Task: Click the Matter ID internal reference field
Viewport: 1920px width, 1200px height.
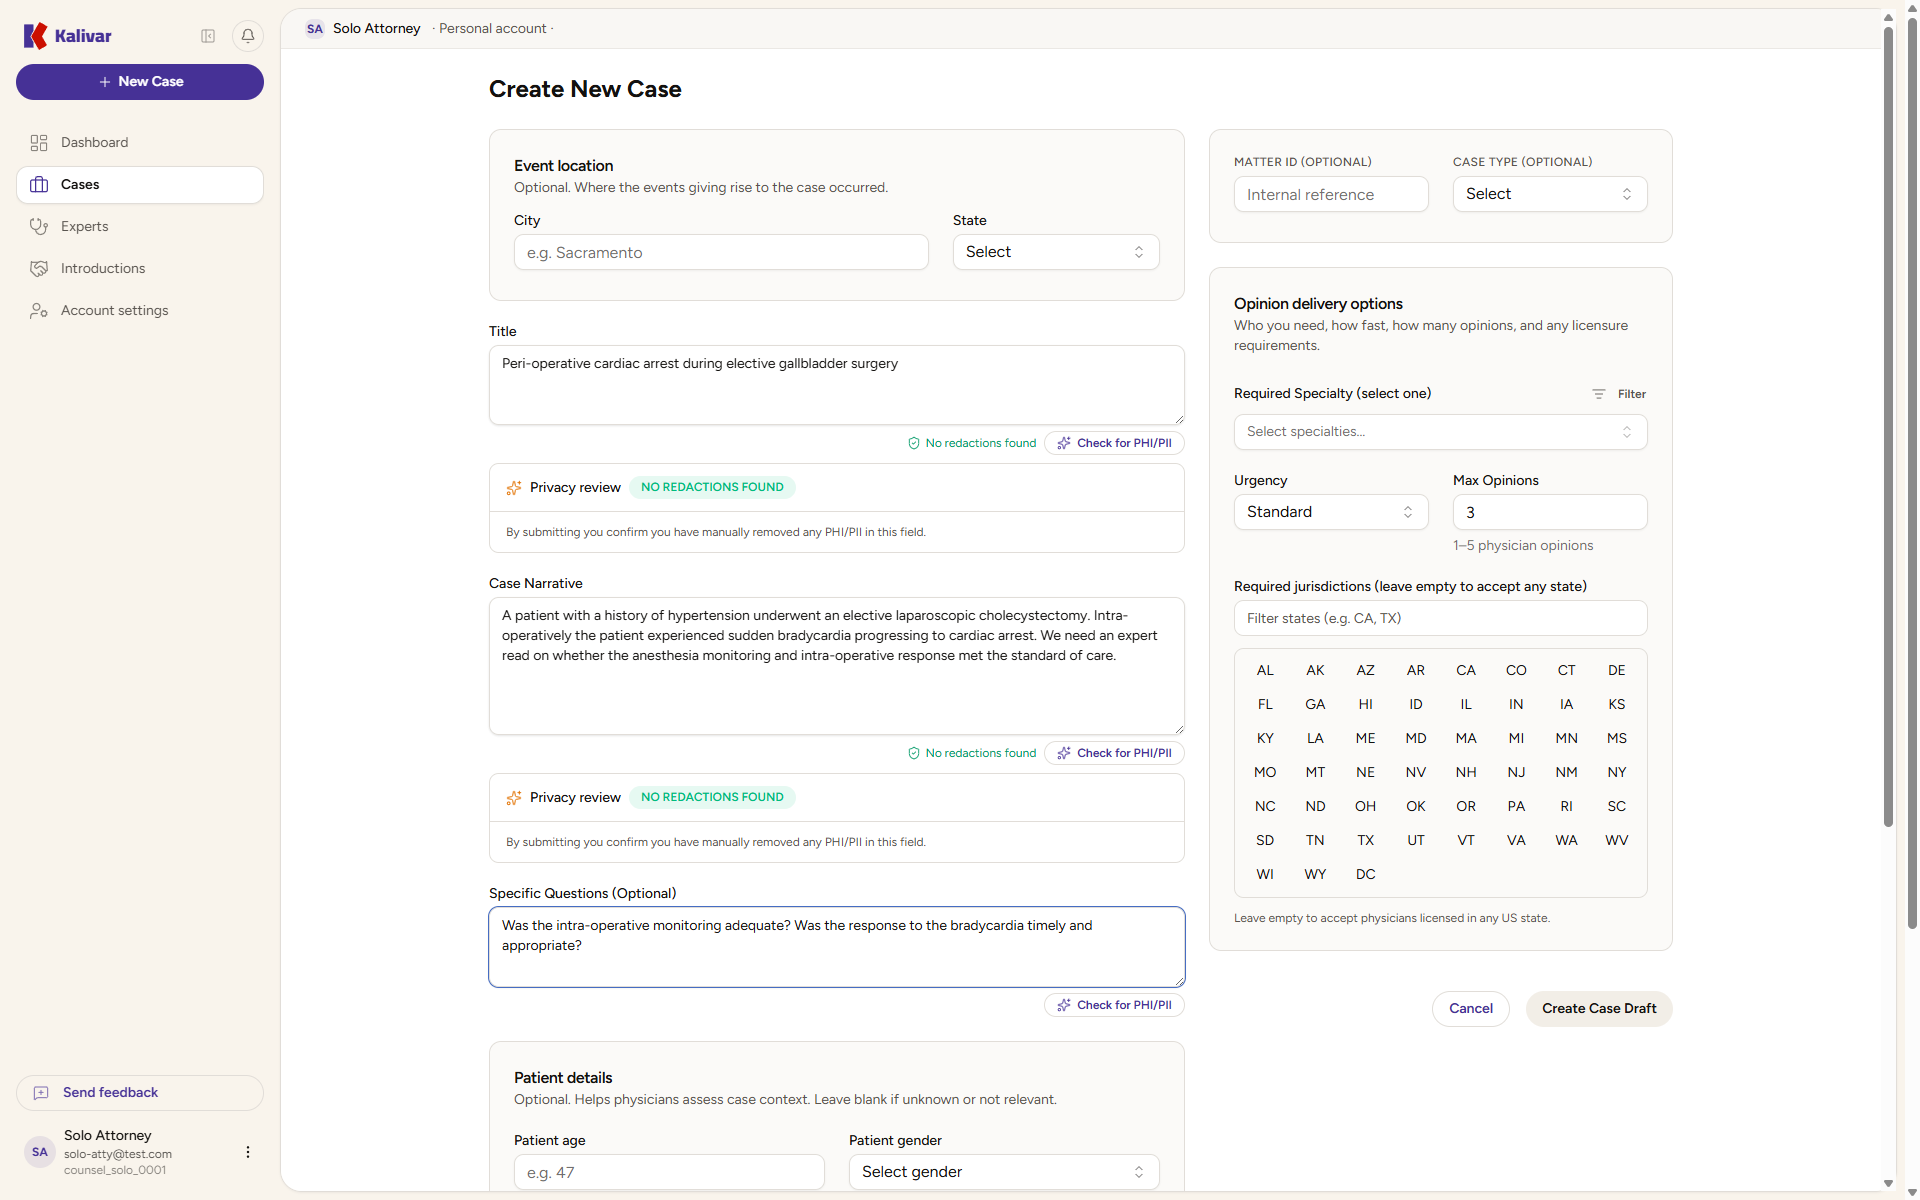Action: [1331, 194]
